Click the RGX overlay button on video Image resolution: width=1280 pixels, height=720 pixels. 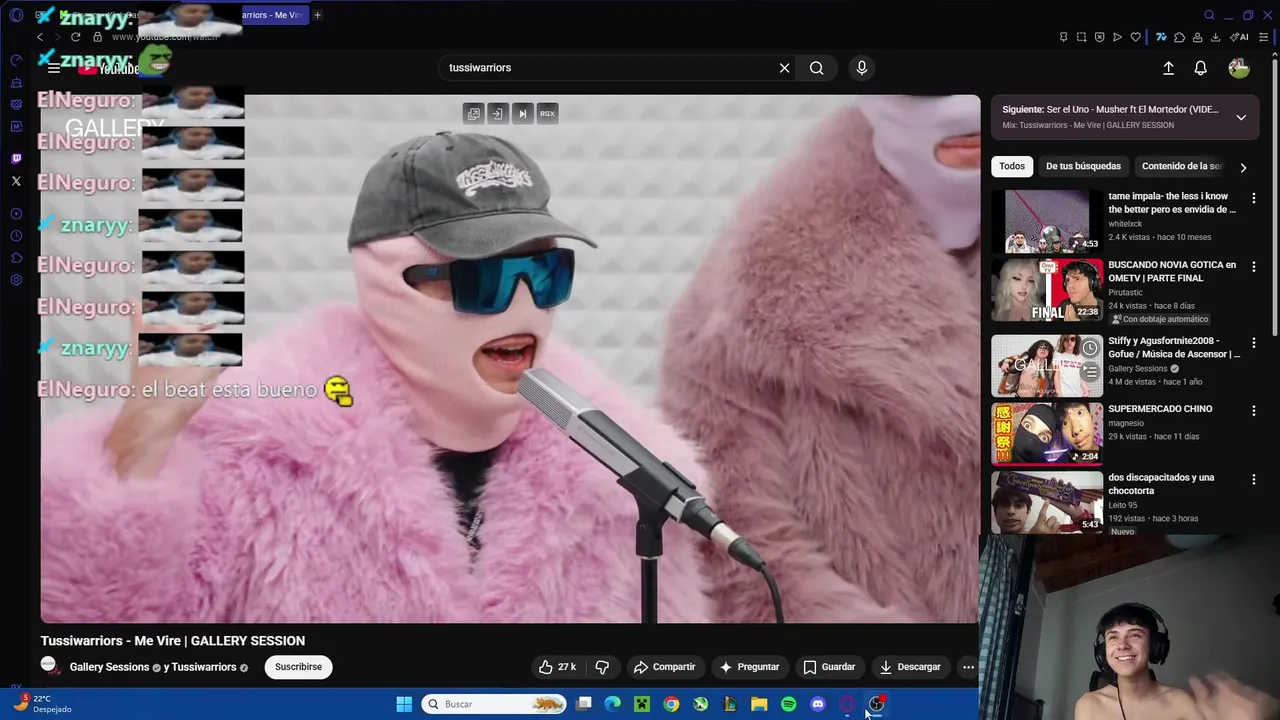tap(547, 114)
